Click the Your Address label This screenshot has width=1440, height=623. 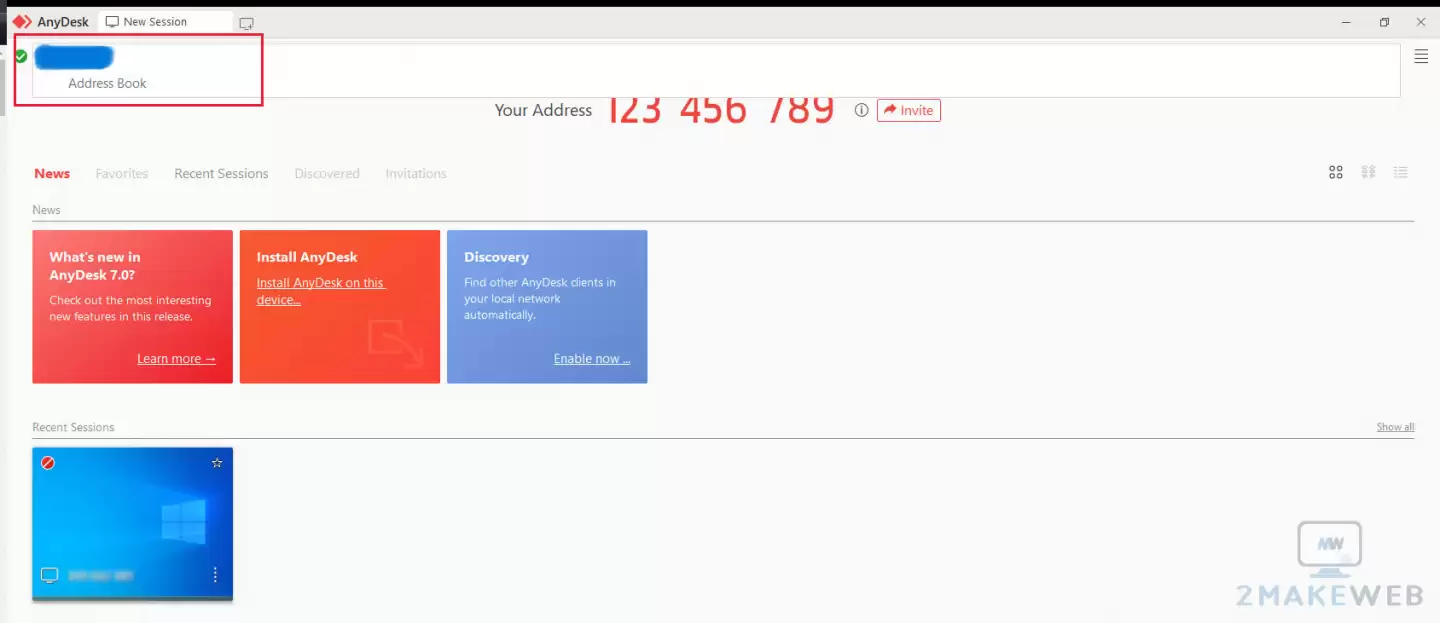click(543, 111)
